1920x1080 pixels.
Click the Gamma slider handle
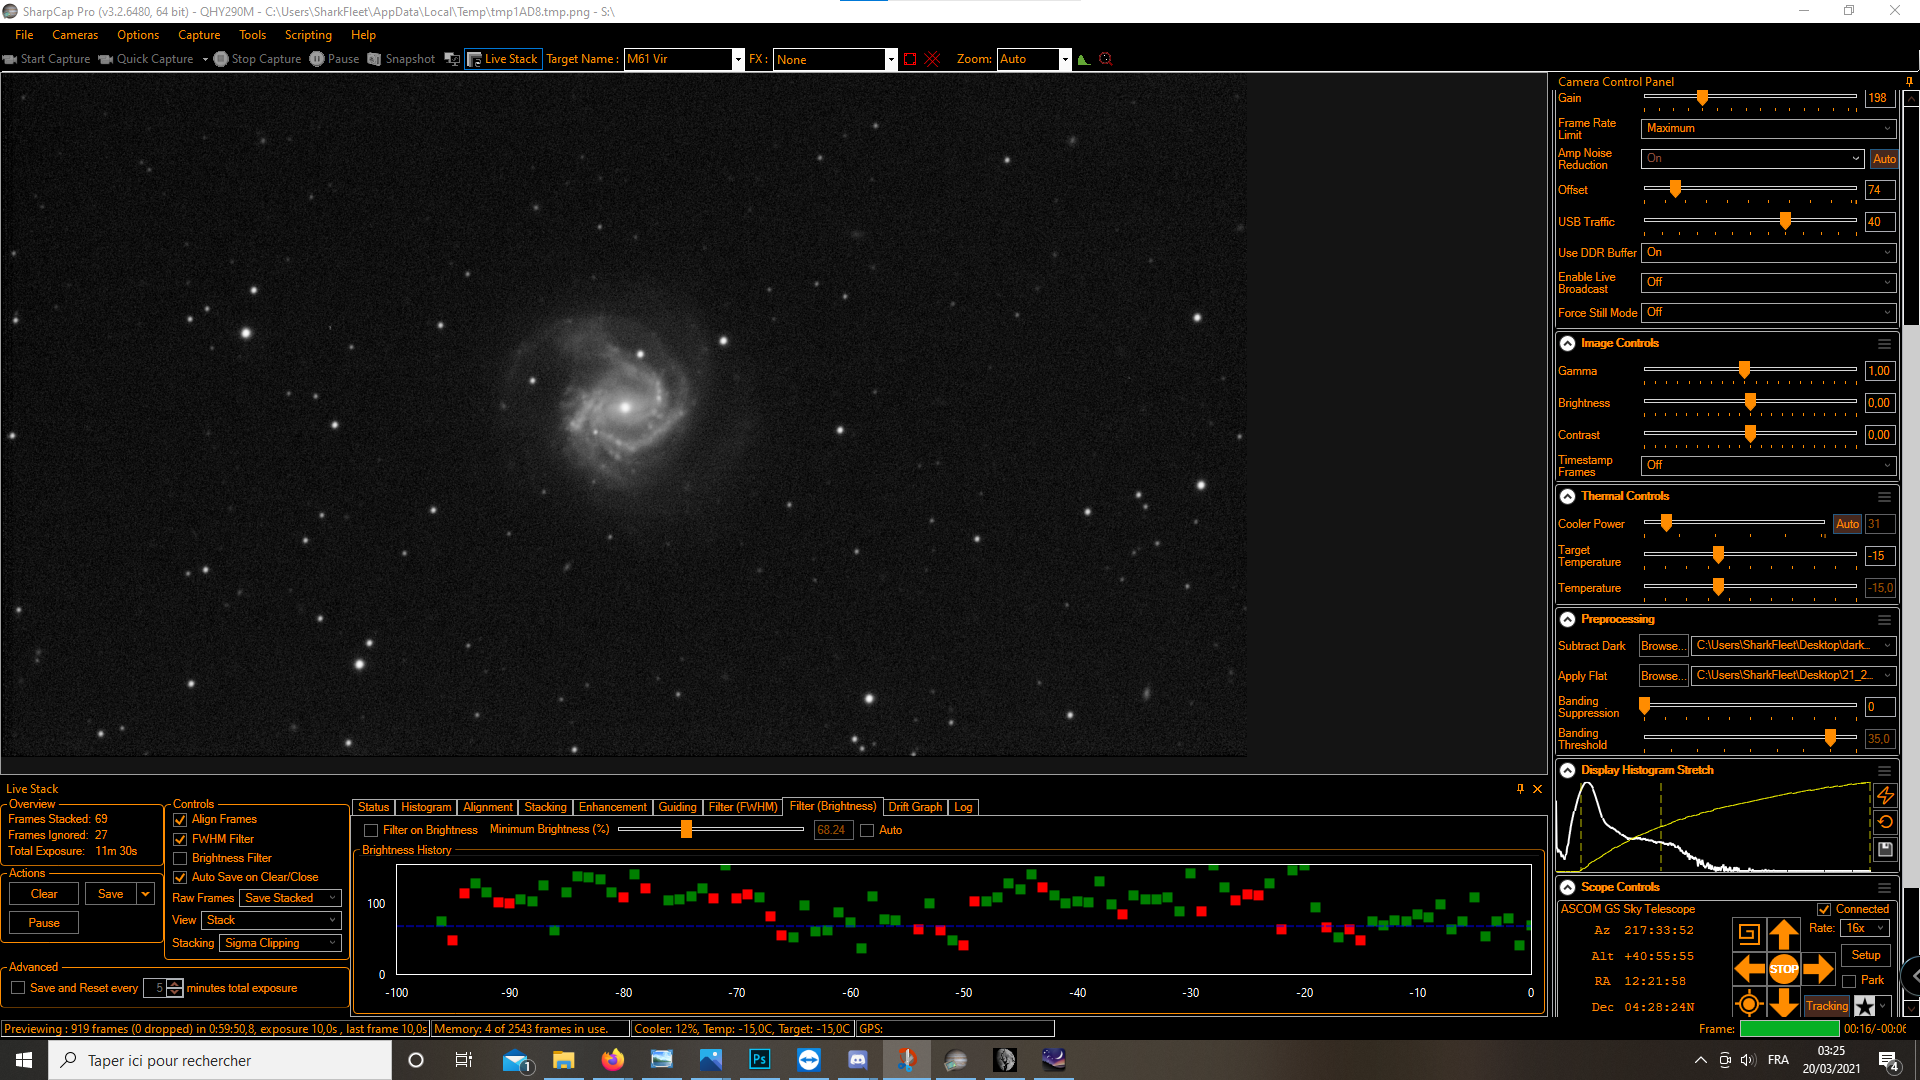(1744, 370)
